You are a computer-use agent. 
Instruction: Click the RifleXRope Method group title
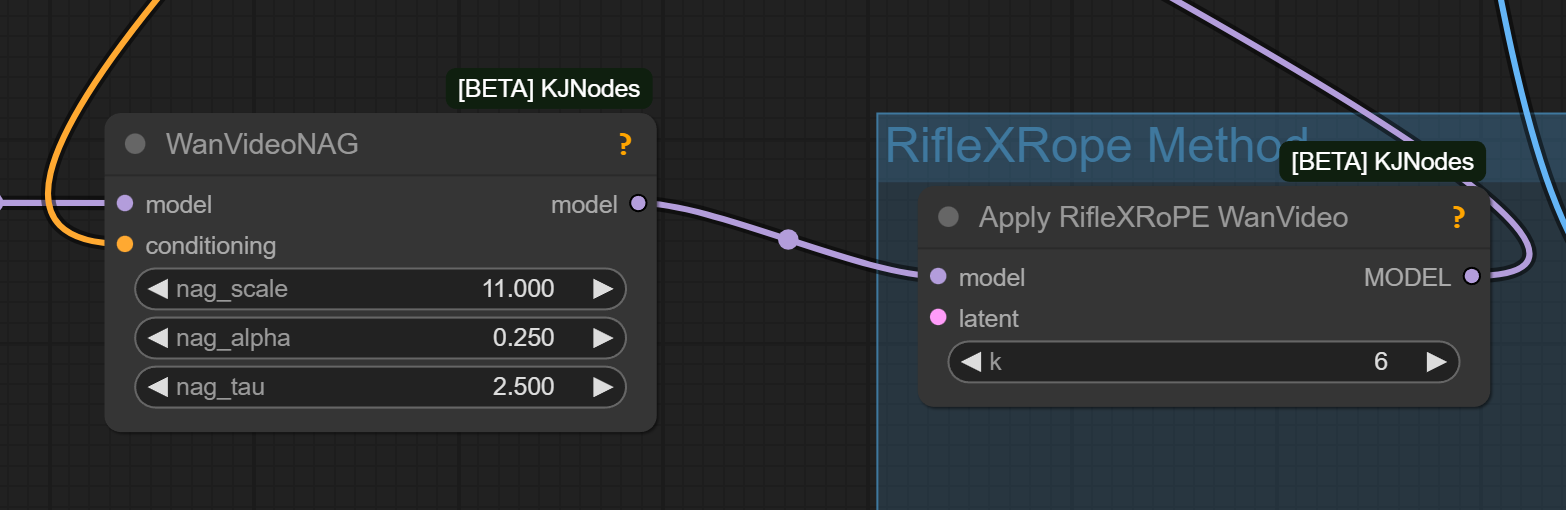(x=1097, y=146)
